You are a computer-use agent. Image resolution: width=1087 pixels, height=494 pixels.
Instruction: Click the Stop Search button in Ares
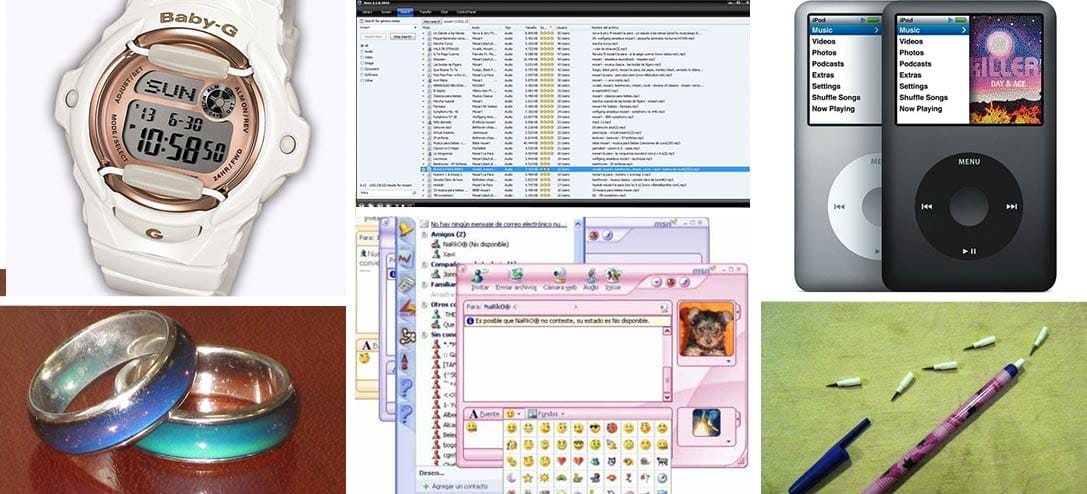(404, 36)
